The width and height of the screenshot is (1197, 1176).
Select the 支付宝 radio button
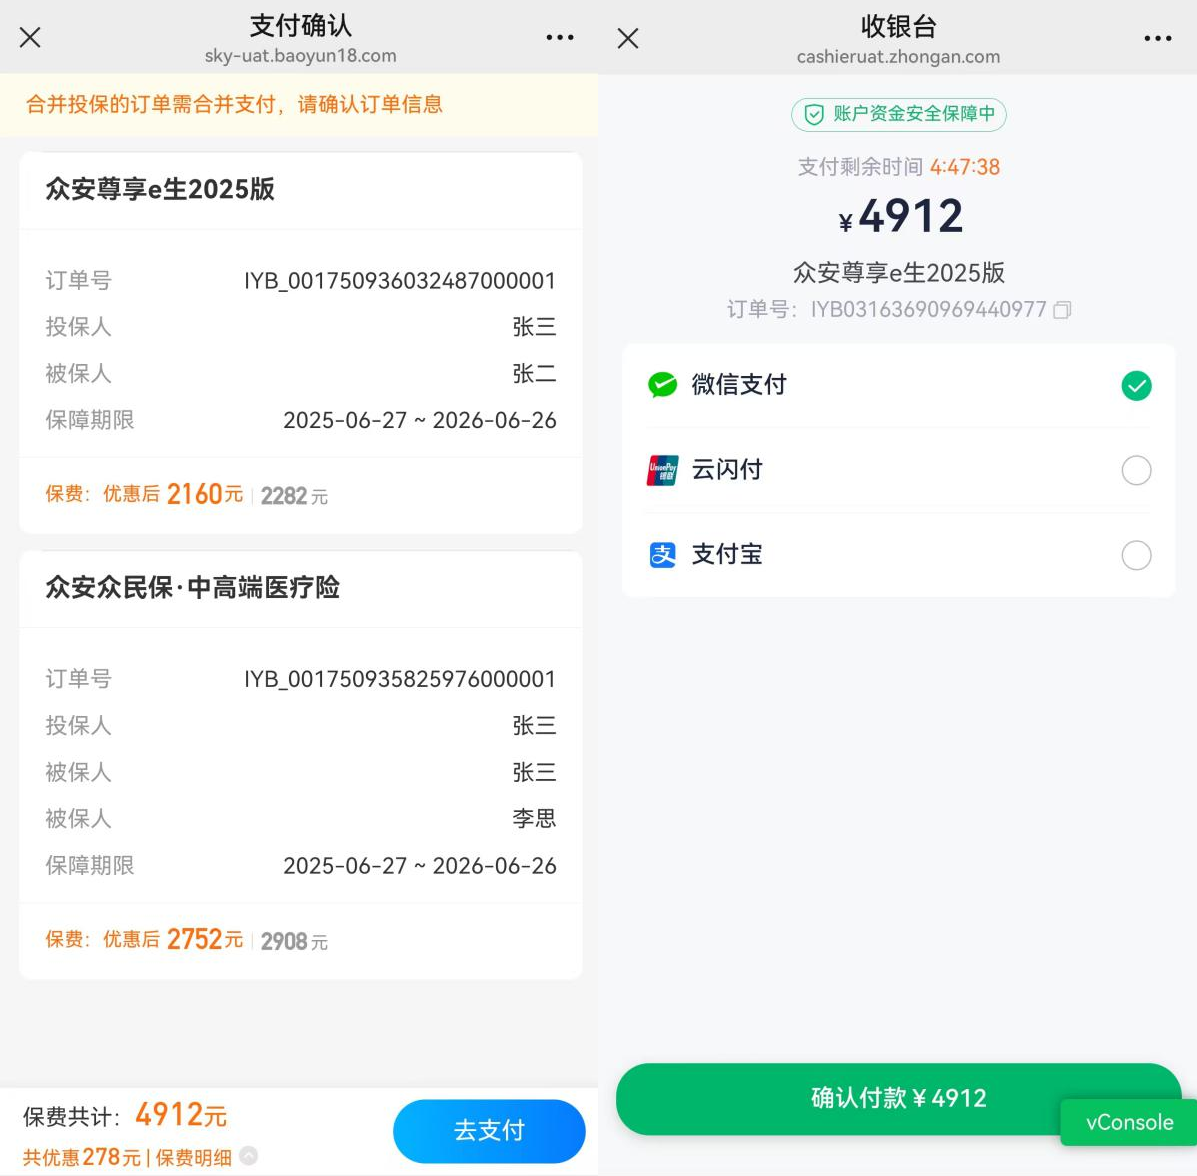[x=1136, y=555]
